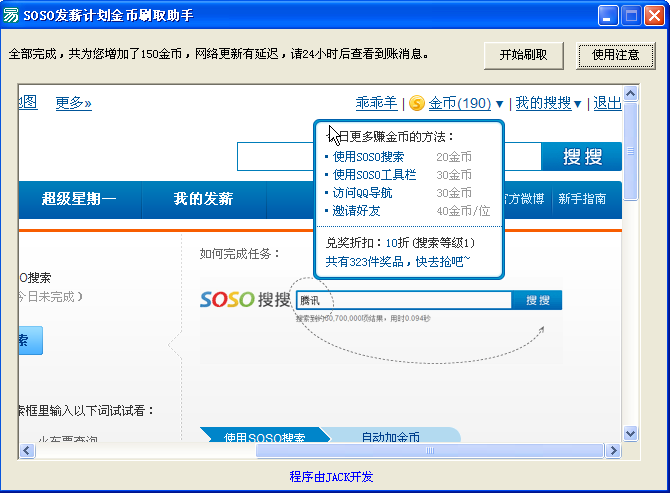The height and width of the screenshot is (493, 670).
Task: Open the 新手指南 tab
Action: [582, 199]
